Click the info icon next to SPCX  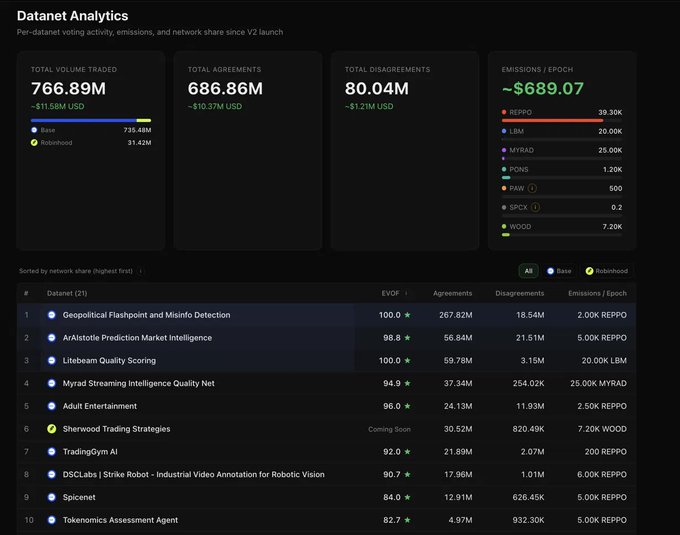(x=536, y=207)
